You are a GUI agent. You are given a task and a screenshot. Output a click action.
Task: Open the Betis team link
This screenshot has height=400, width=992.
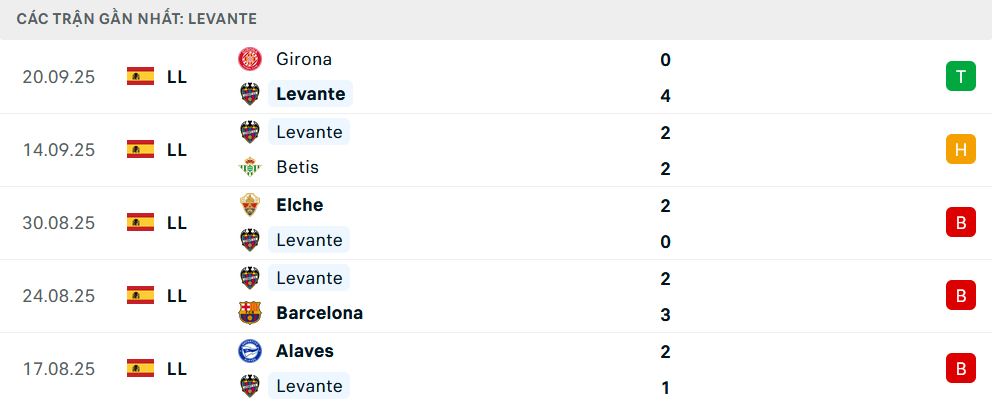(x=297, y=167)
